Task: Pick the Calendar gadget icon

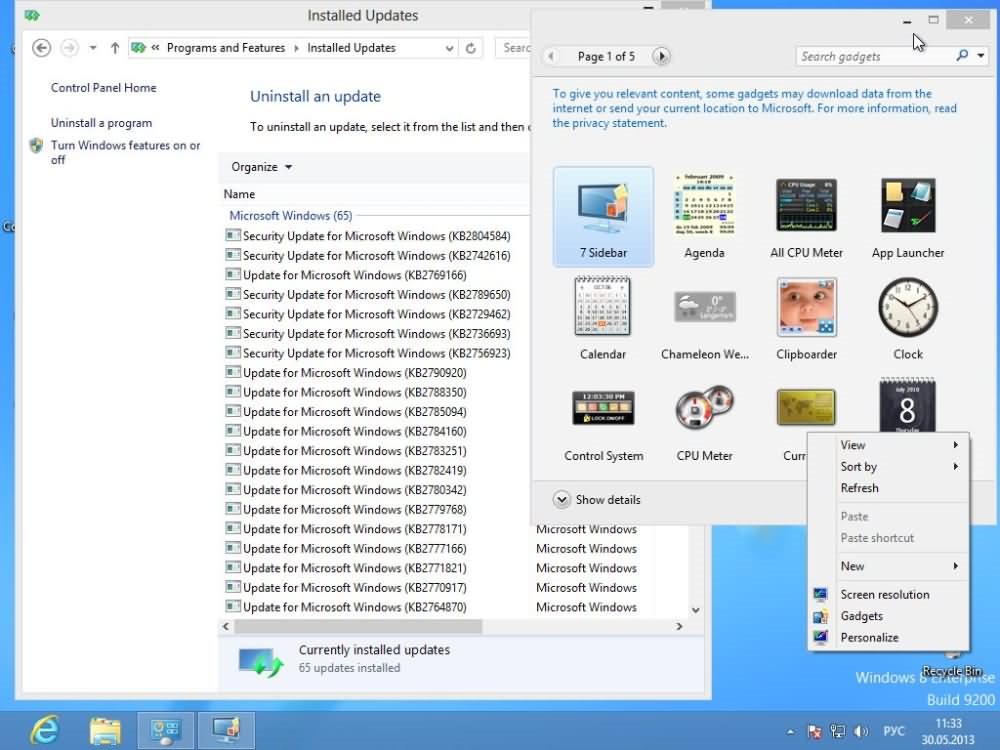Action: coord(603,307)
